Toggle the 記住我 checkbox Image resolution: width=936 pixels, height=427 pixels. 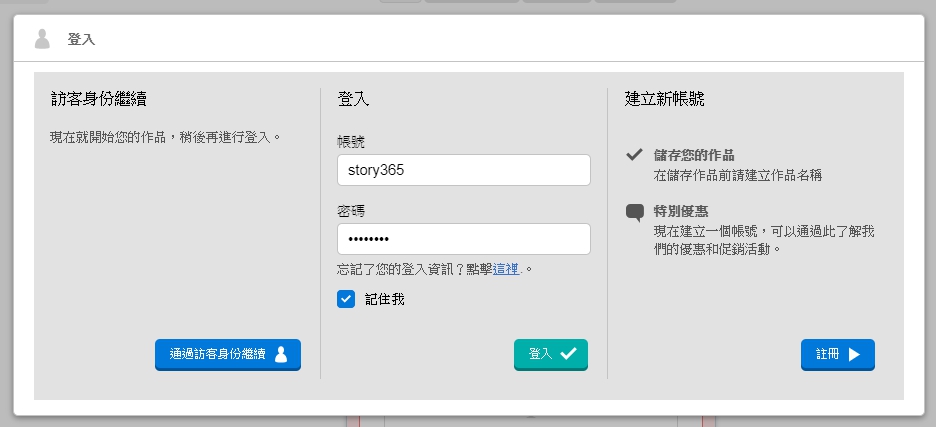346,298
